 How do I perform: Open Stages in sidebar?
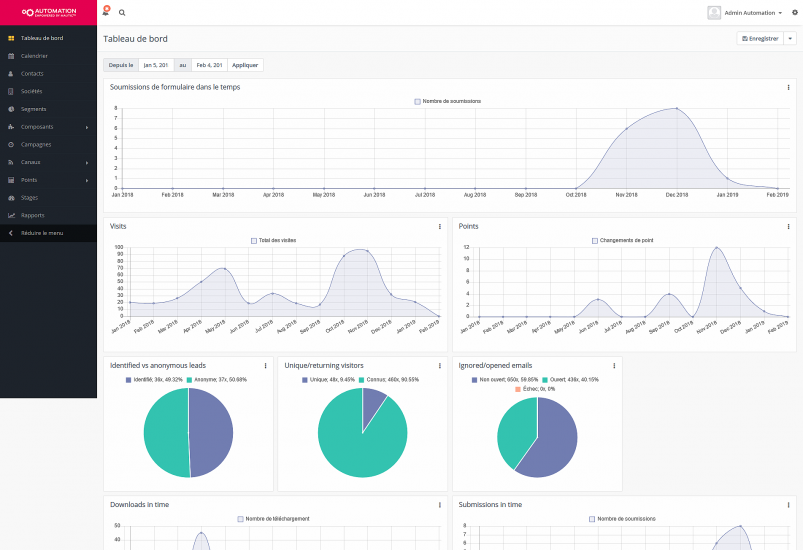pyautogui.click(x=48, y=198)
